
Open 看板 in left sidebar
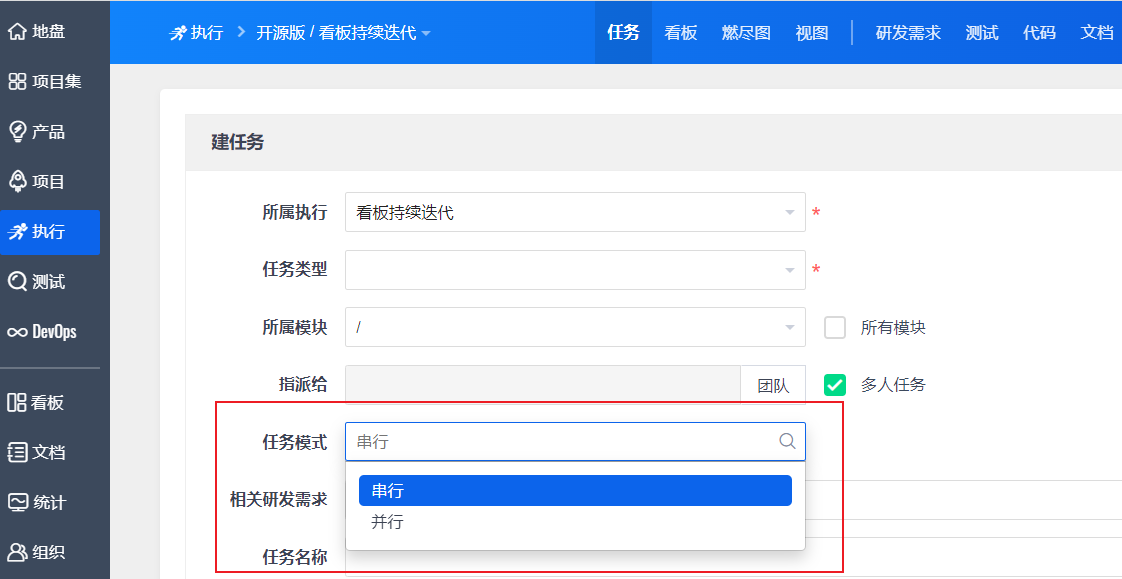[37, 403]
